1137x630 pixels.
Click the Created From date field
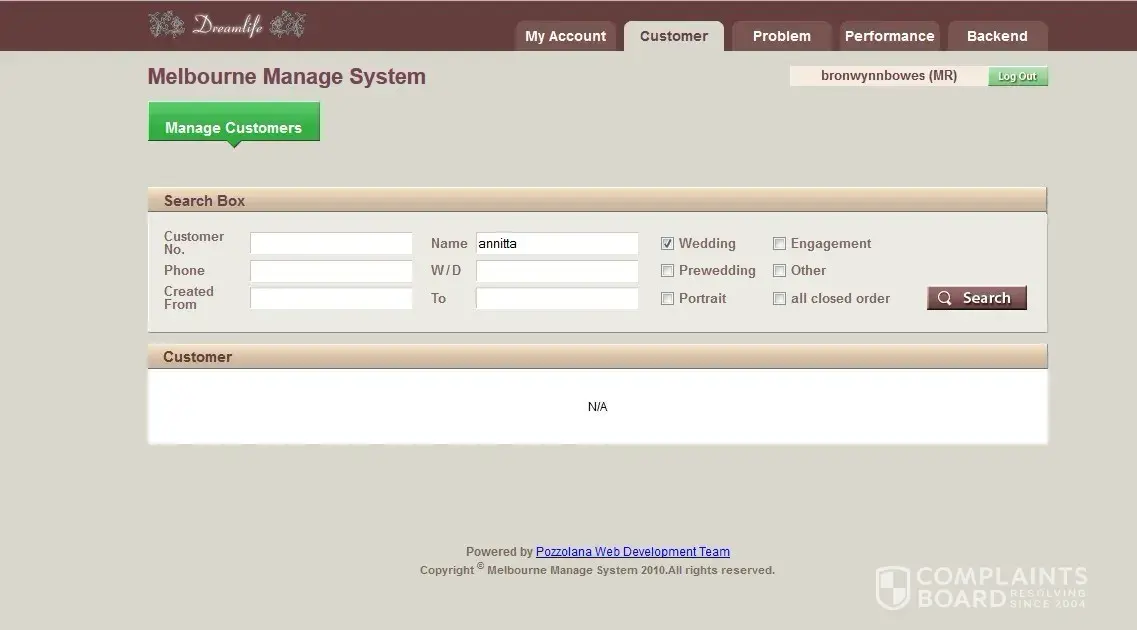(331, 298)
